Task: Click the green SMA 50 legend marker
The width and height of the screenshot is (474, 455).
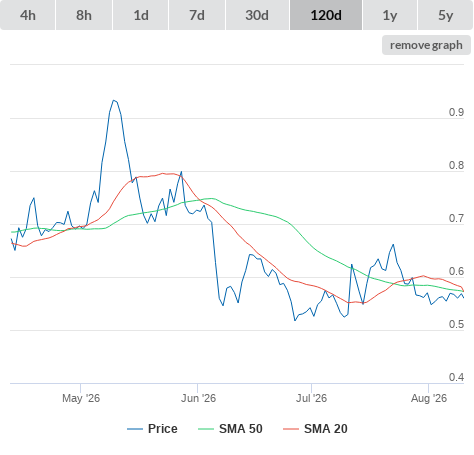Action: 206,429
